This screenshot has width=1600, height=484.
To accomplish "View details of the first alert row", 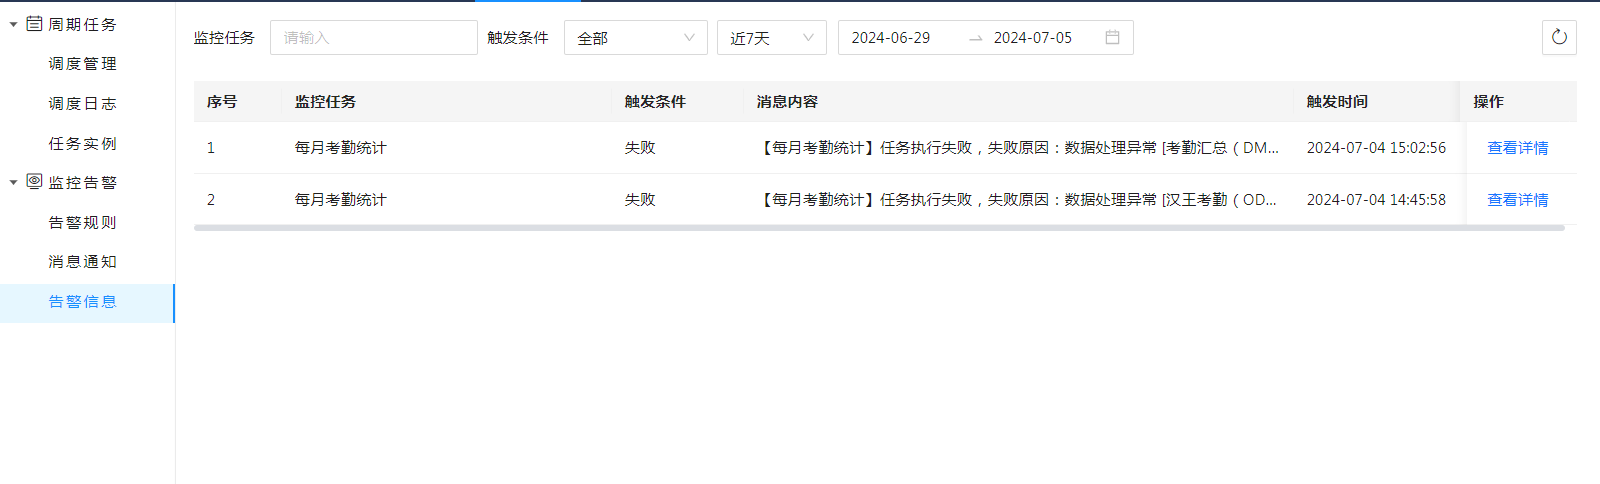I will click(x=1517, y=148).
